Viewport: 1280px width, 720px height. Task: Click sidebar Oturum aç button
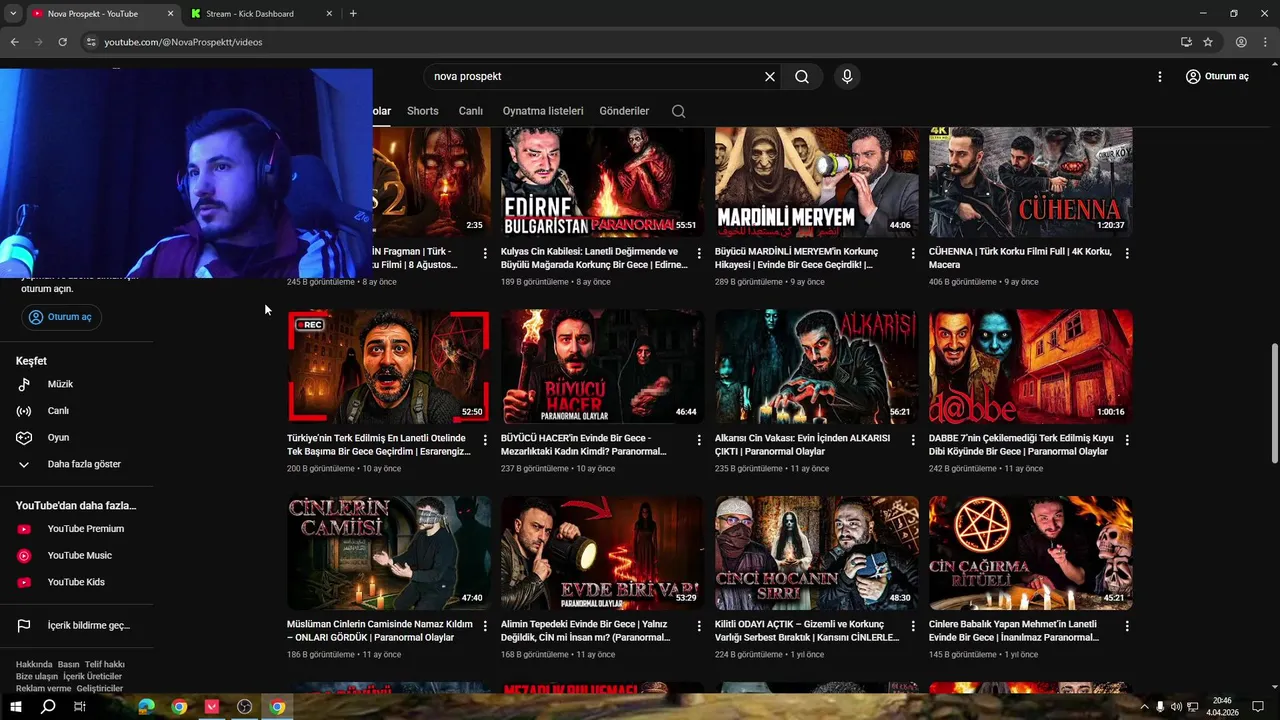pos(60,317)
